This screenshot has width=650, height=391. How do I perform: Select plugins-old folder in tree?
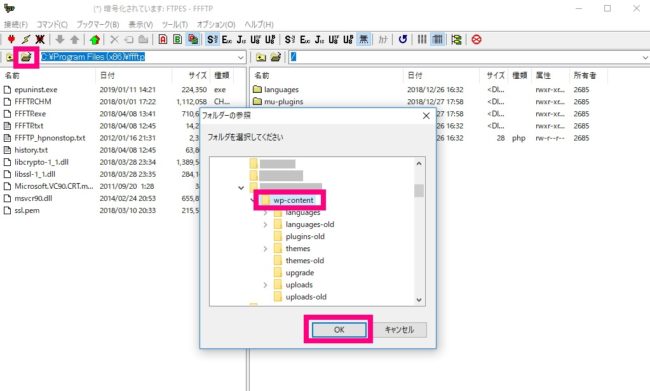tap(305, 236)
